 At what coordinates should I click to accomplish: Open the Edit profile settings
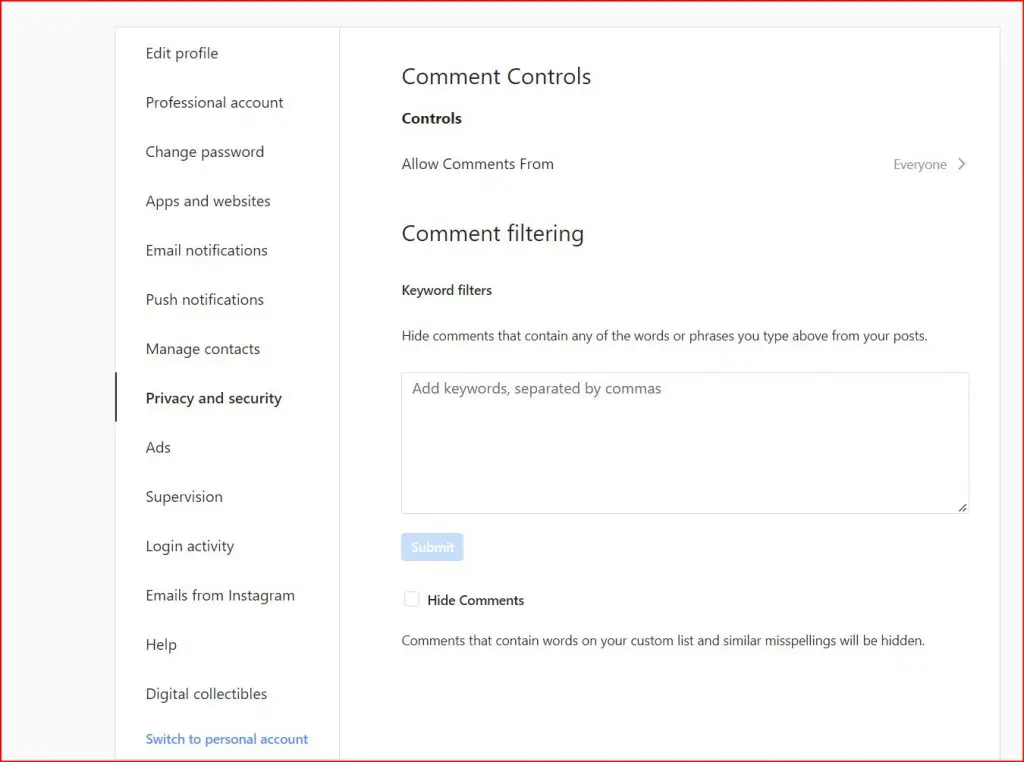click(182, 54)
